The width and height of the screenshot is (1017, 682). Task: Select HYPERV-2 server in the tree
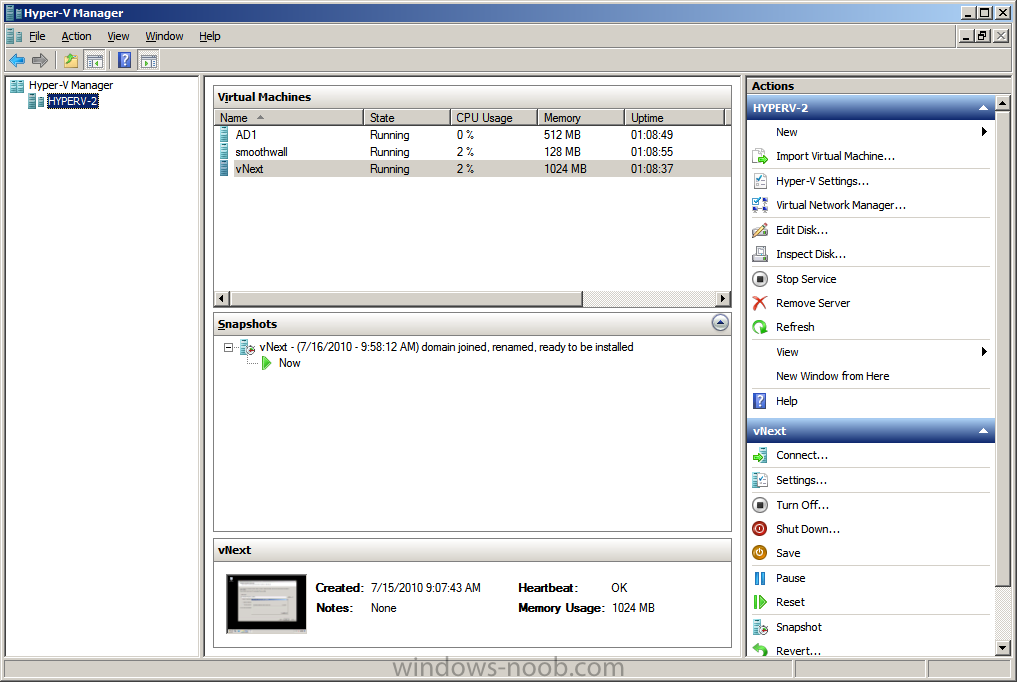tap(73, 101)
